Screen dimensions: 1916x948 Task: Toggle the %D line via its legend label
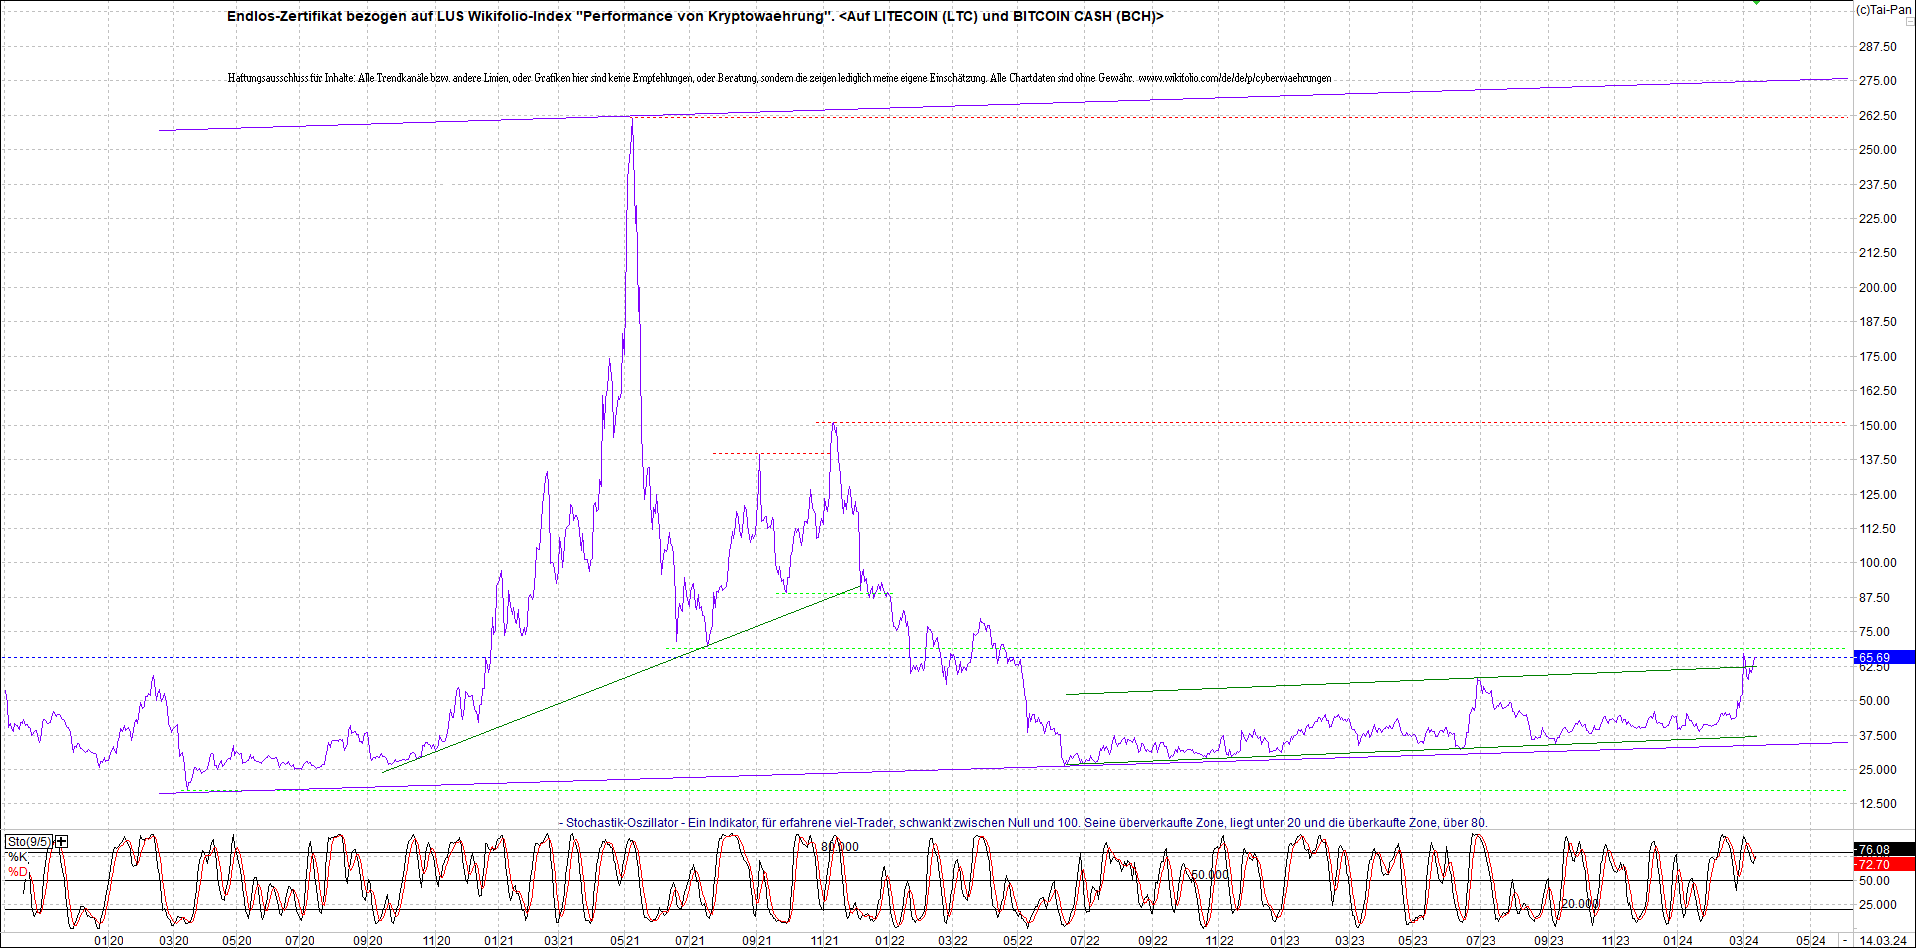[x=18, y=870]
